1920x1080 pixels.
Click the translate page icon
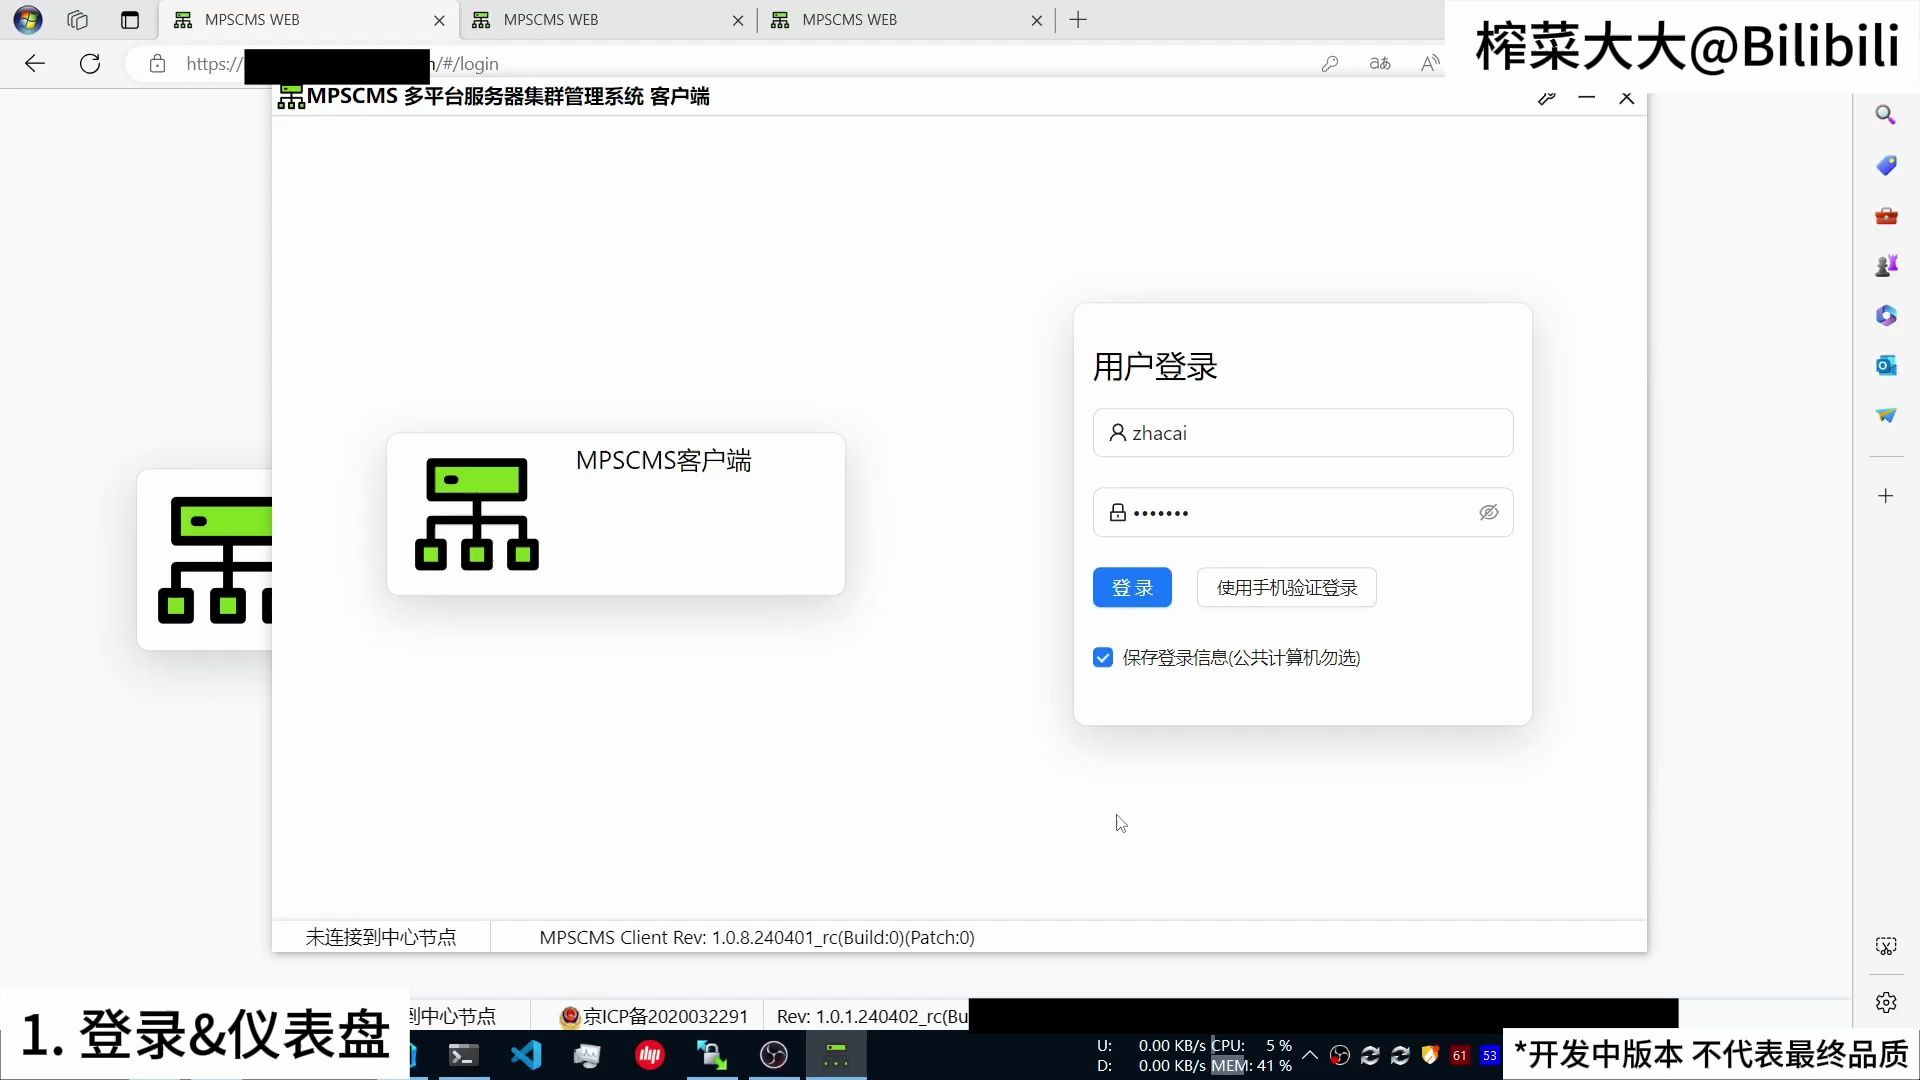[x=1380, y=64]
